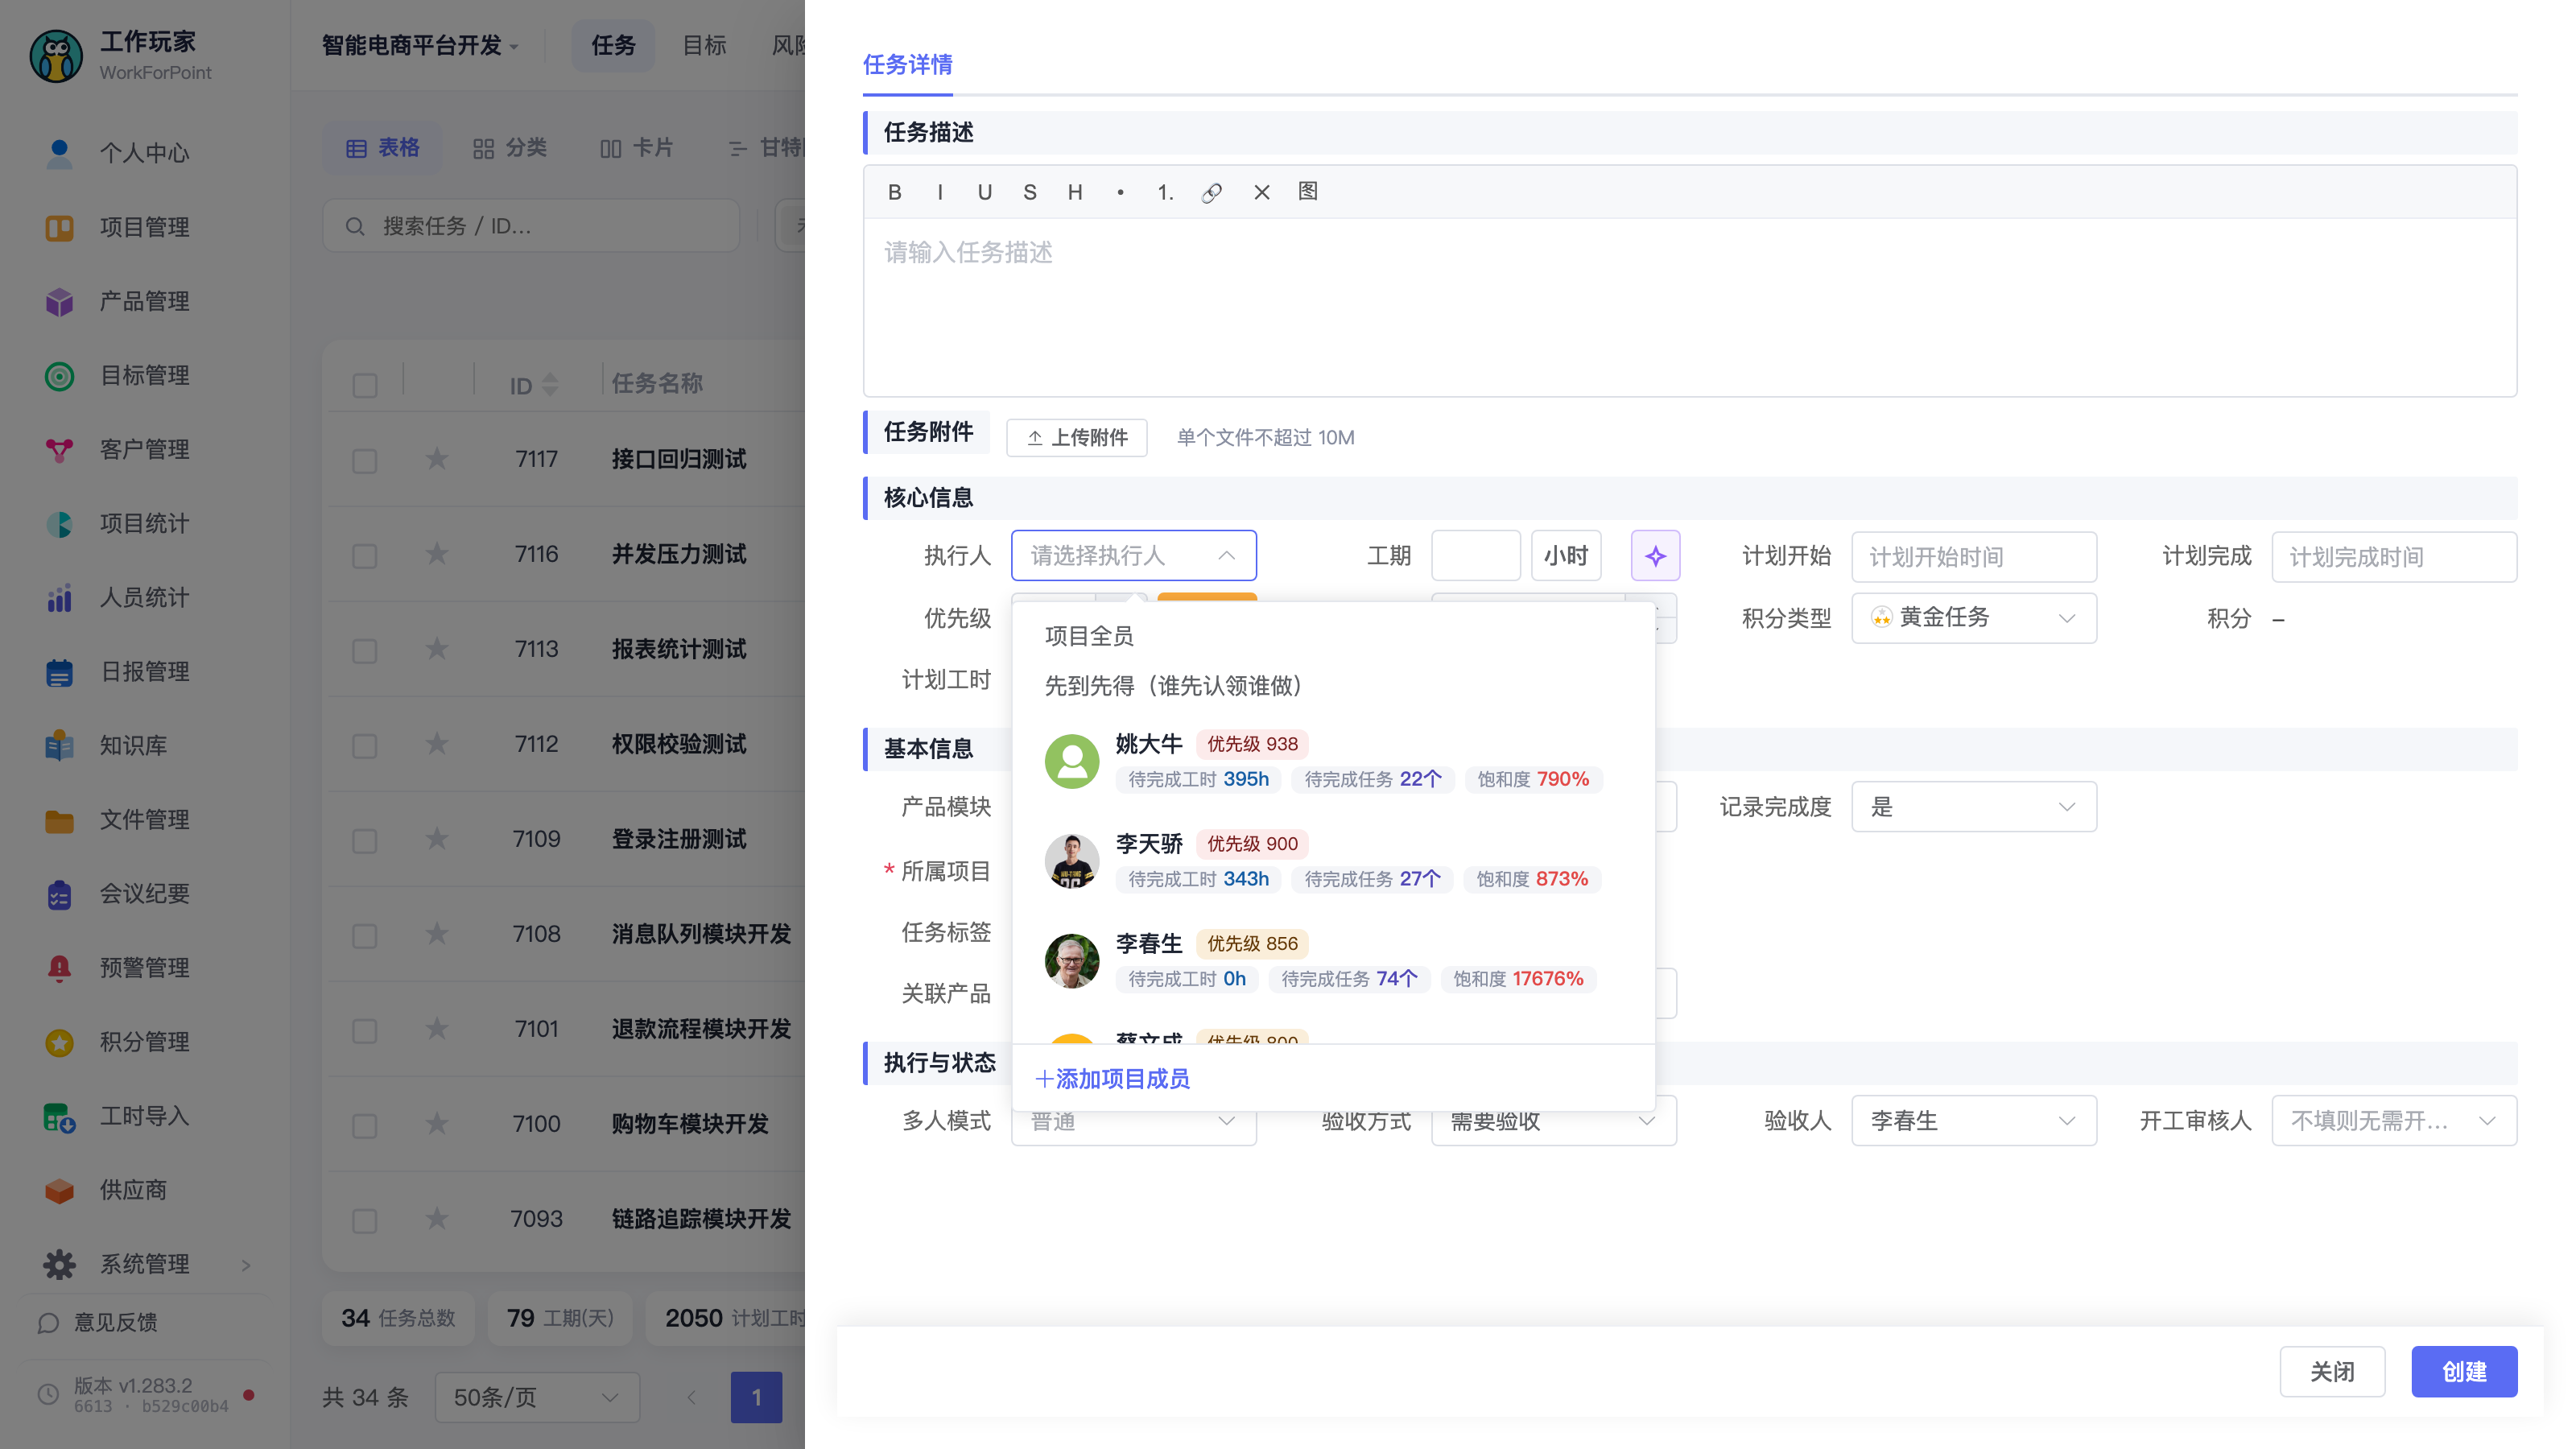This screenshot has height=1449, width=2576.
Task: Star task 7117 接口回归测试
Action: click(437, 459)
